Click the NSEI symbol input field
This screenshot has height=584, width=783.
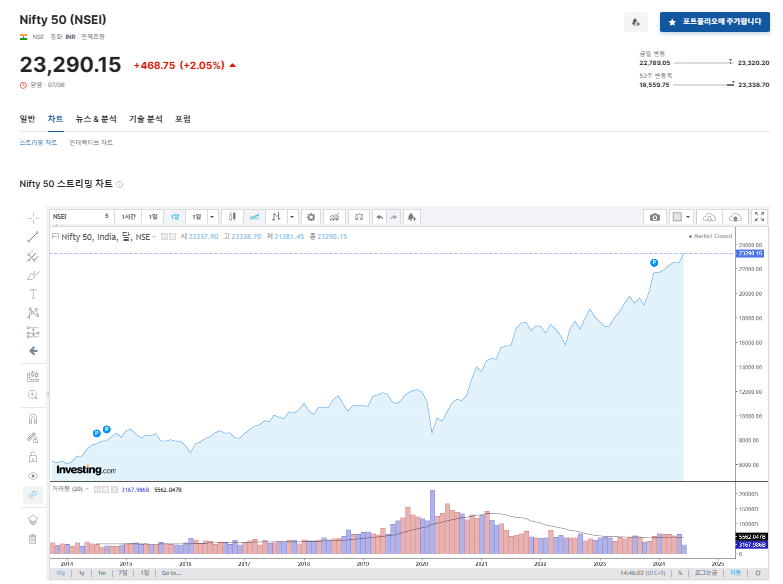coord(80,217)
